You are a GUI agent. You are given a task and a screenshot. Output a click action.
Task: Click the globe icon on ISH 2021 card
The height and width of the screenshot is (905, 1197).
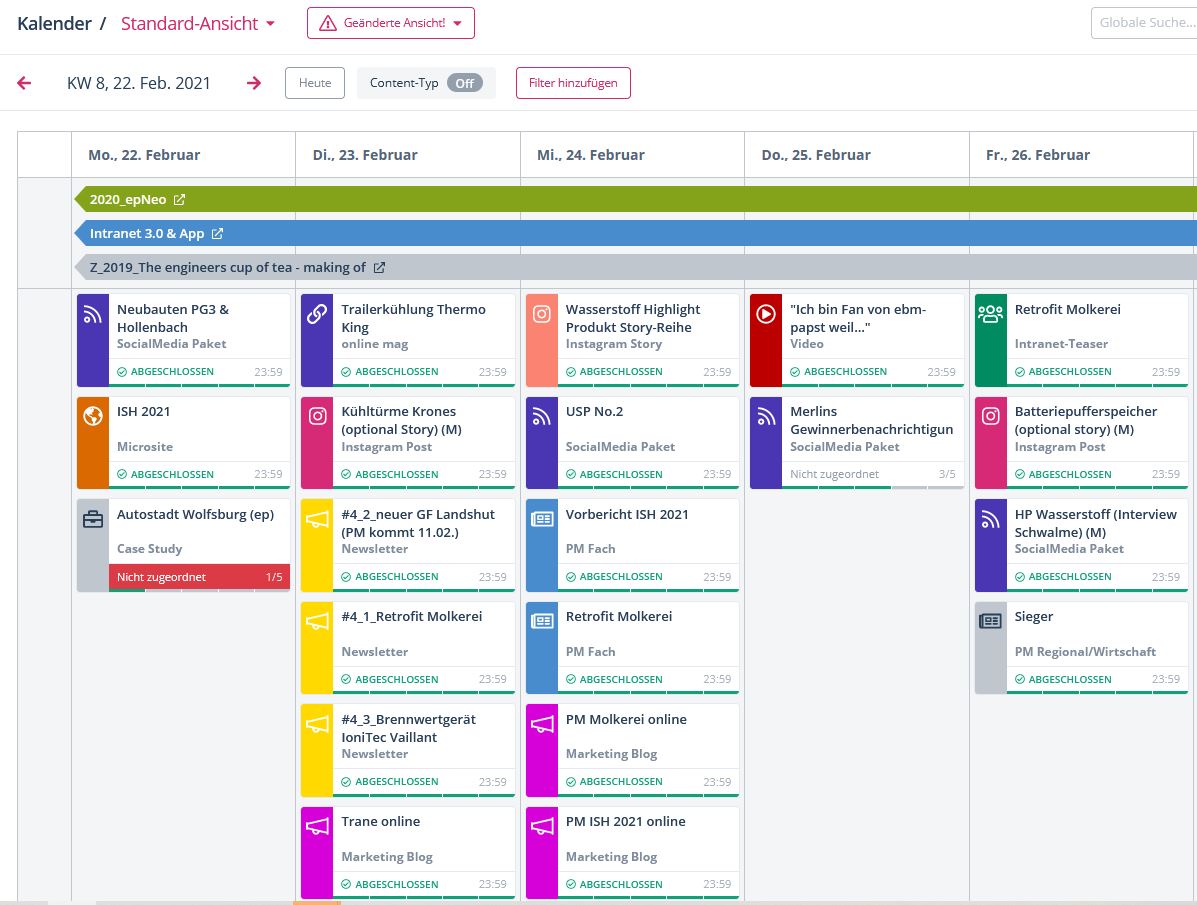tap(93, 417)
